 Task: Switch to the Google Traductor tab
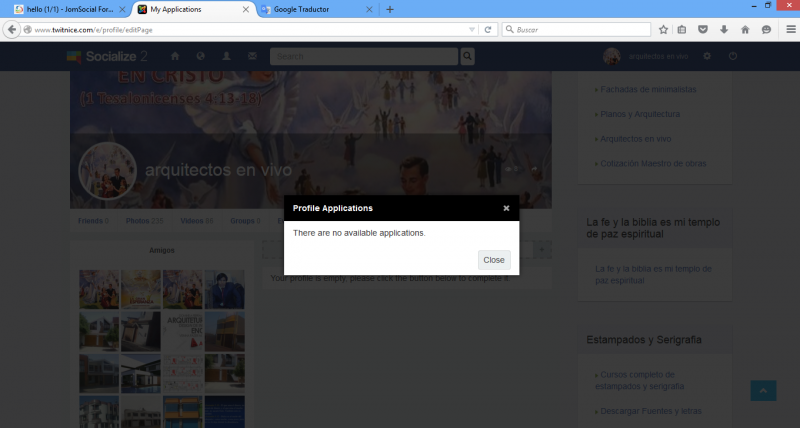(316, 9)
